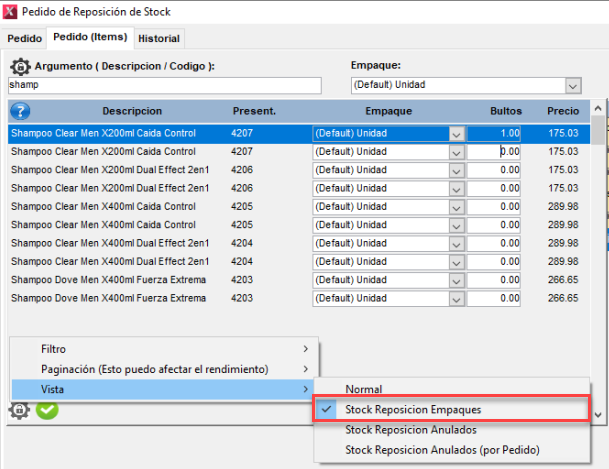Image resolution: width=609 pixels, height=469 pixels.
Task: Switch to the Pedido tab
Action: pos(25,39)
